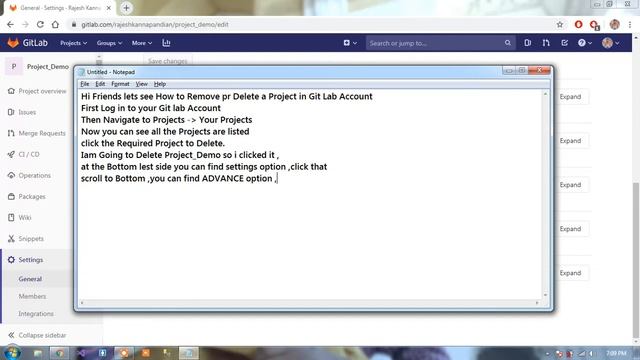This screenshot has height=360, width=640.
Task: Open Notepad Edit menu
Action: click(100, 84)
